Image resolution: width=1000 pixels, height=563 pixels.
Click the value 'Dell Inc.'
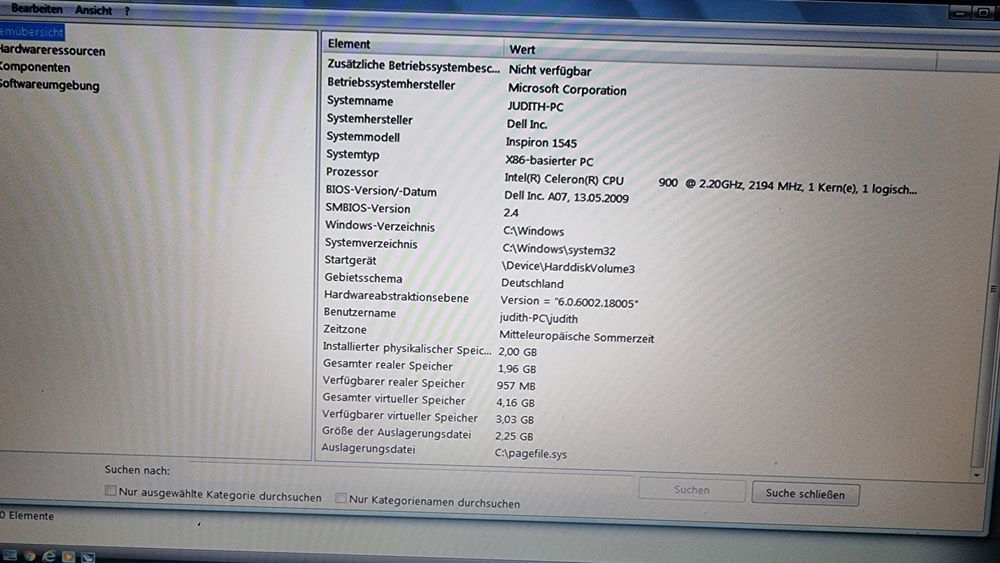point(527,124)
